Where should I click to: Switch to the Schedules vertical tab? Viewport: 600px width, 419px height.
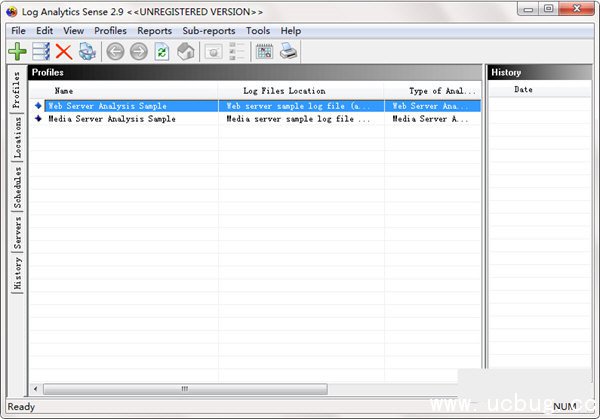[x=16, y=187]
